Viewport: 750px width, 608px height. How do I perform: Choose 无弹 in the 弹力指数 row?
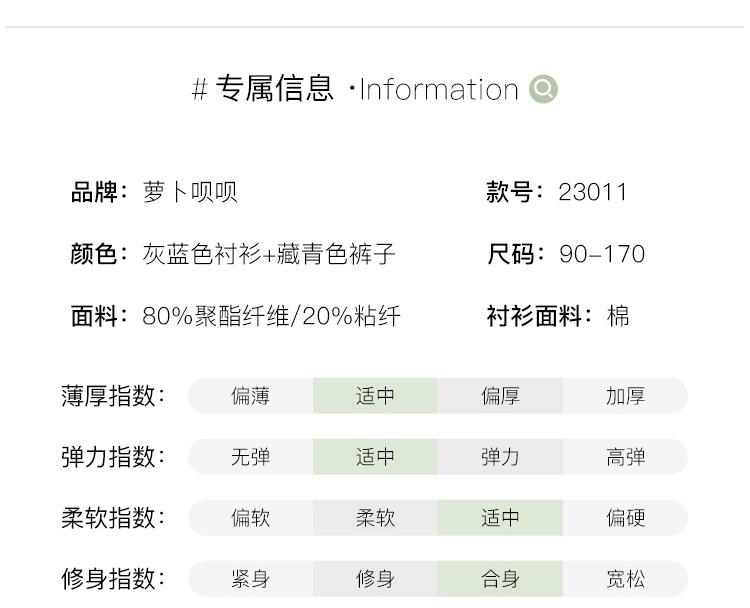[250, 457]
